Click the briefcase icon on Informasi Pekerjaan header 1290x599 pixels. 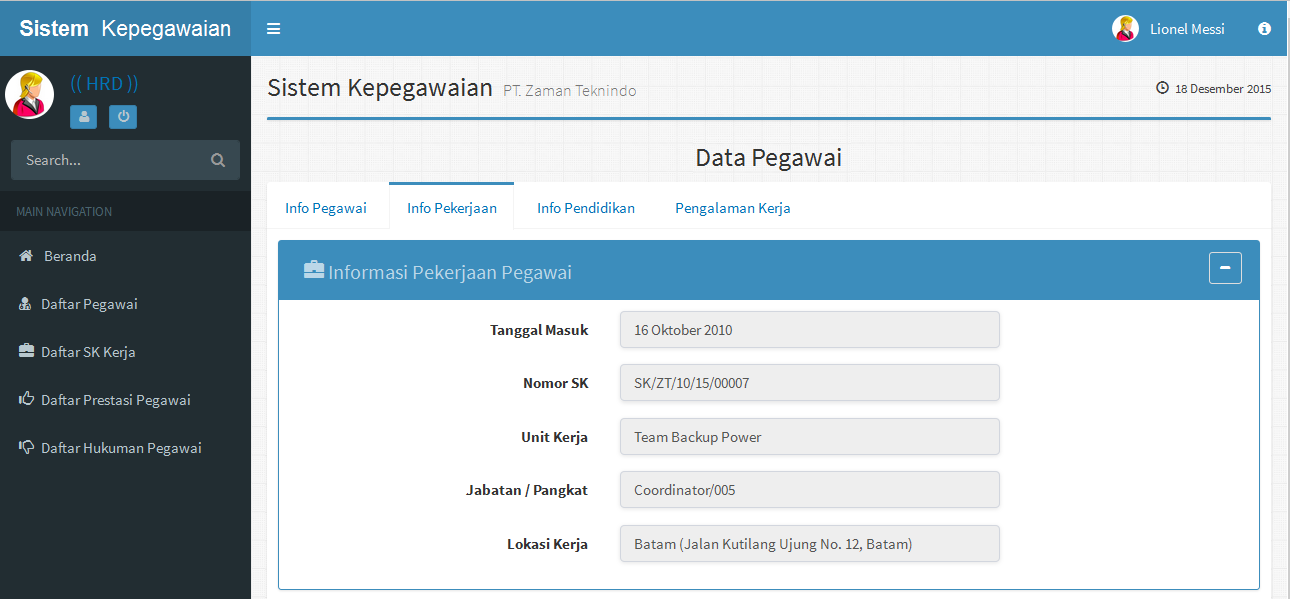(x=314, y=270)
